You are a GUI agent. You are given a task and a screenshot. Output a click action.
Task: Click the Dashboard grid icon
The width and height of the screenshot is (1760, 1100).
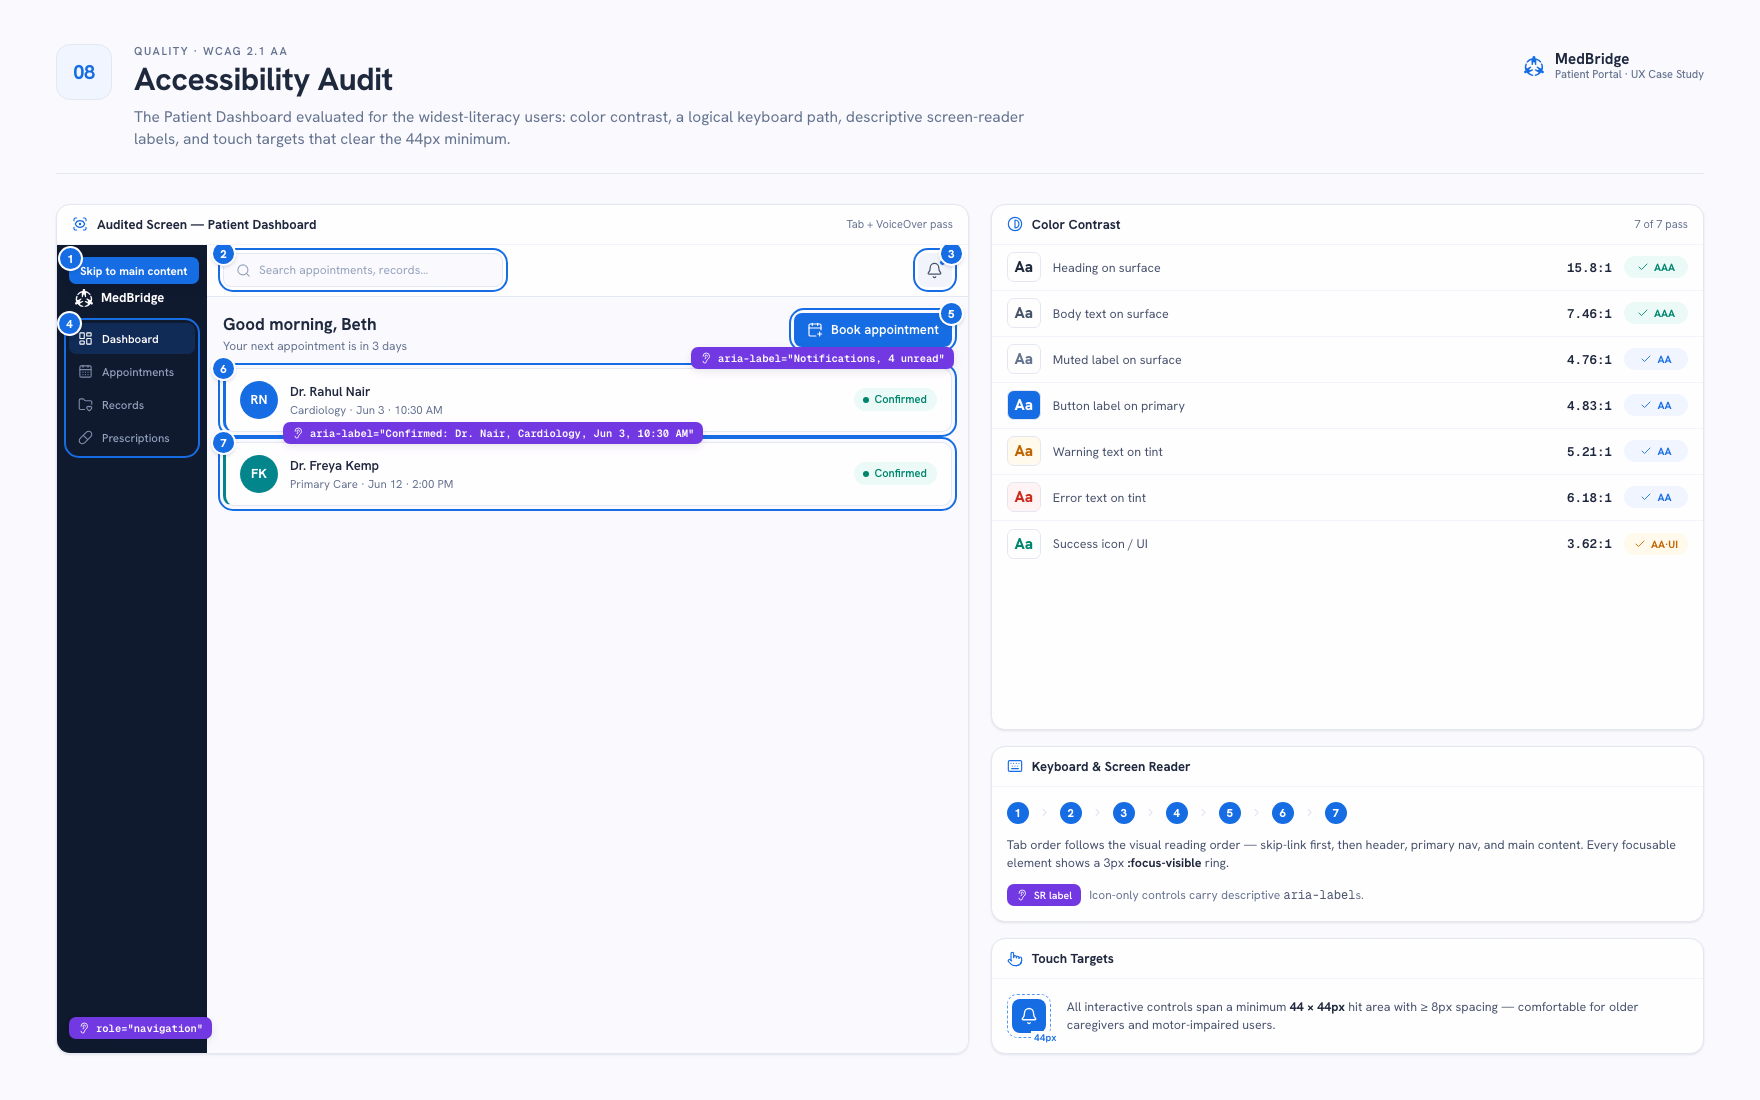[x=85, y=339]
